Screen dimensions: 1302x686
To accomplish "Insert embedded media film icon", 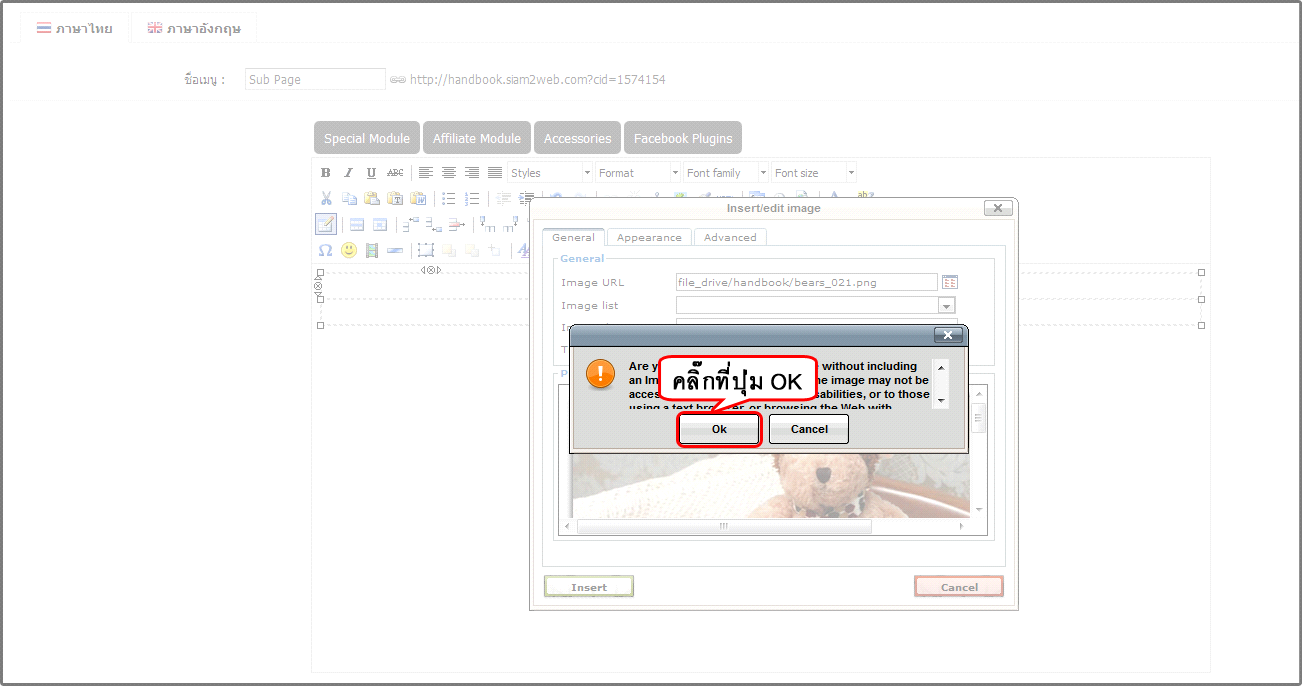I will click(372, 250).
